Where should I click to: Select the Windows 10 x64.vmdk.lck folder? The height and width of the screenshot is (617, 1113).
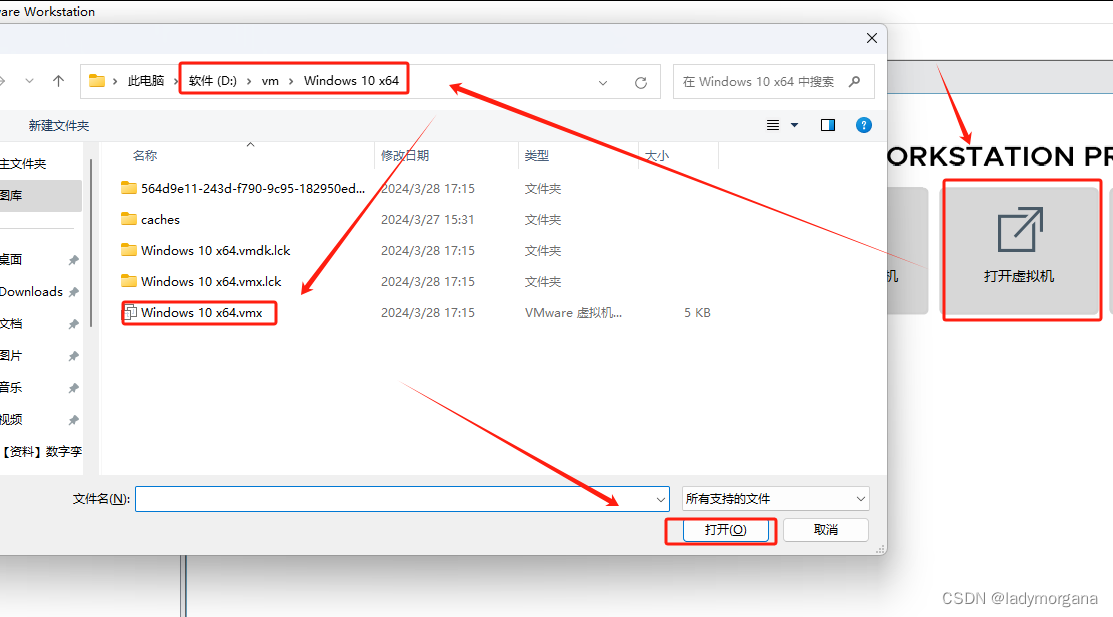215,251
